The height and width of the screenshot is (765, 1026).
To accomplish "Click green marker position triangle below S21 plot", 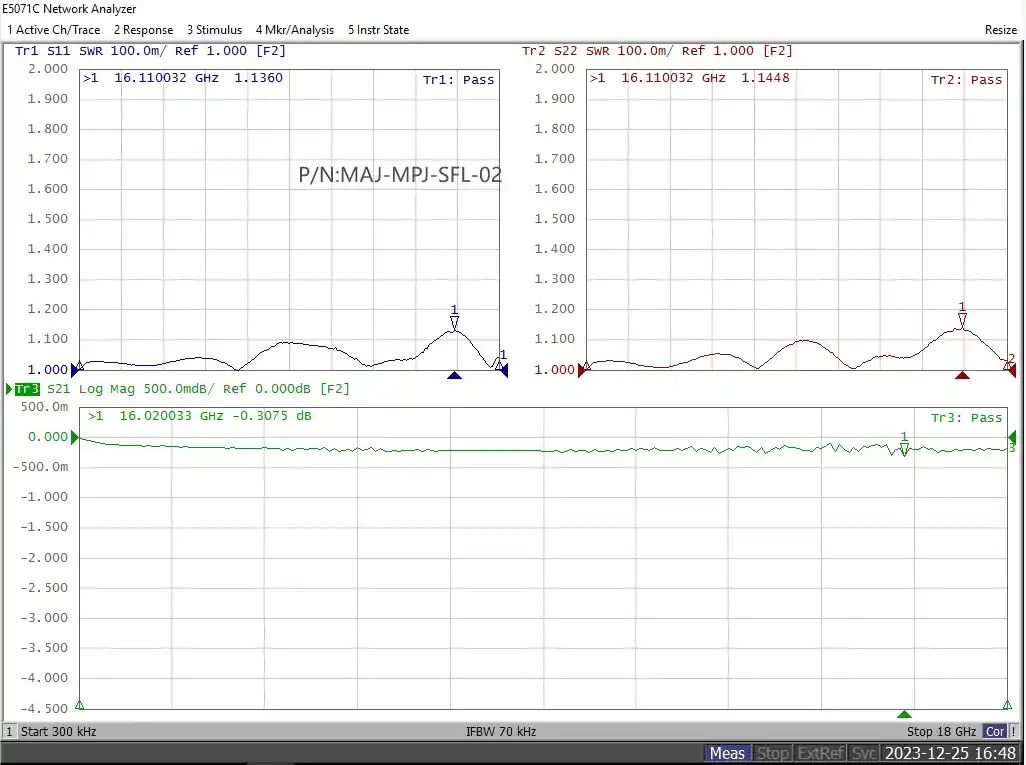I will pyautogui.click(x=904, y=714).
